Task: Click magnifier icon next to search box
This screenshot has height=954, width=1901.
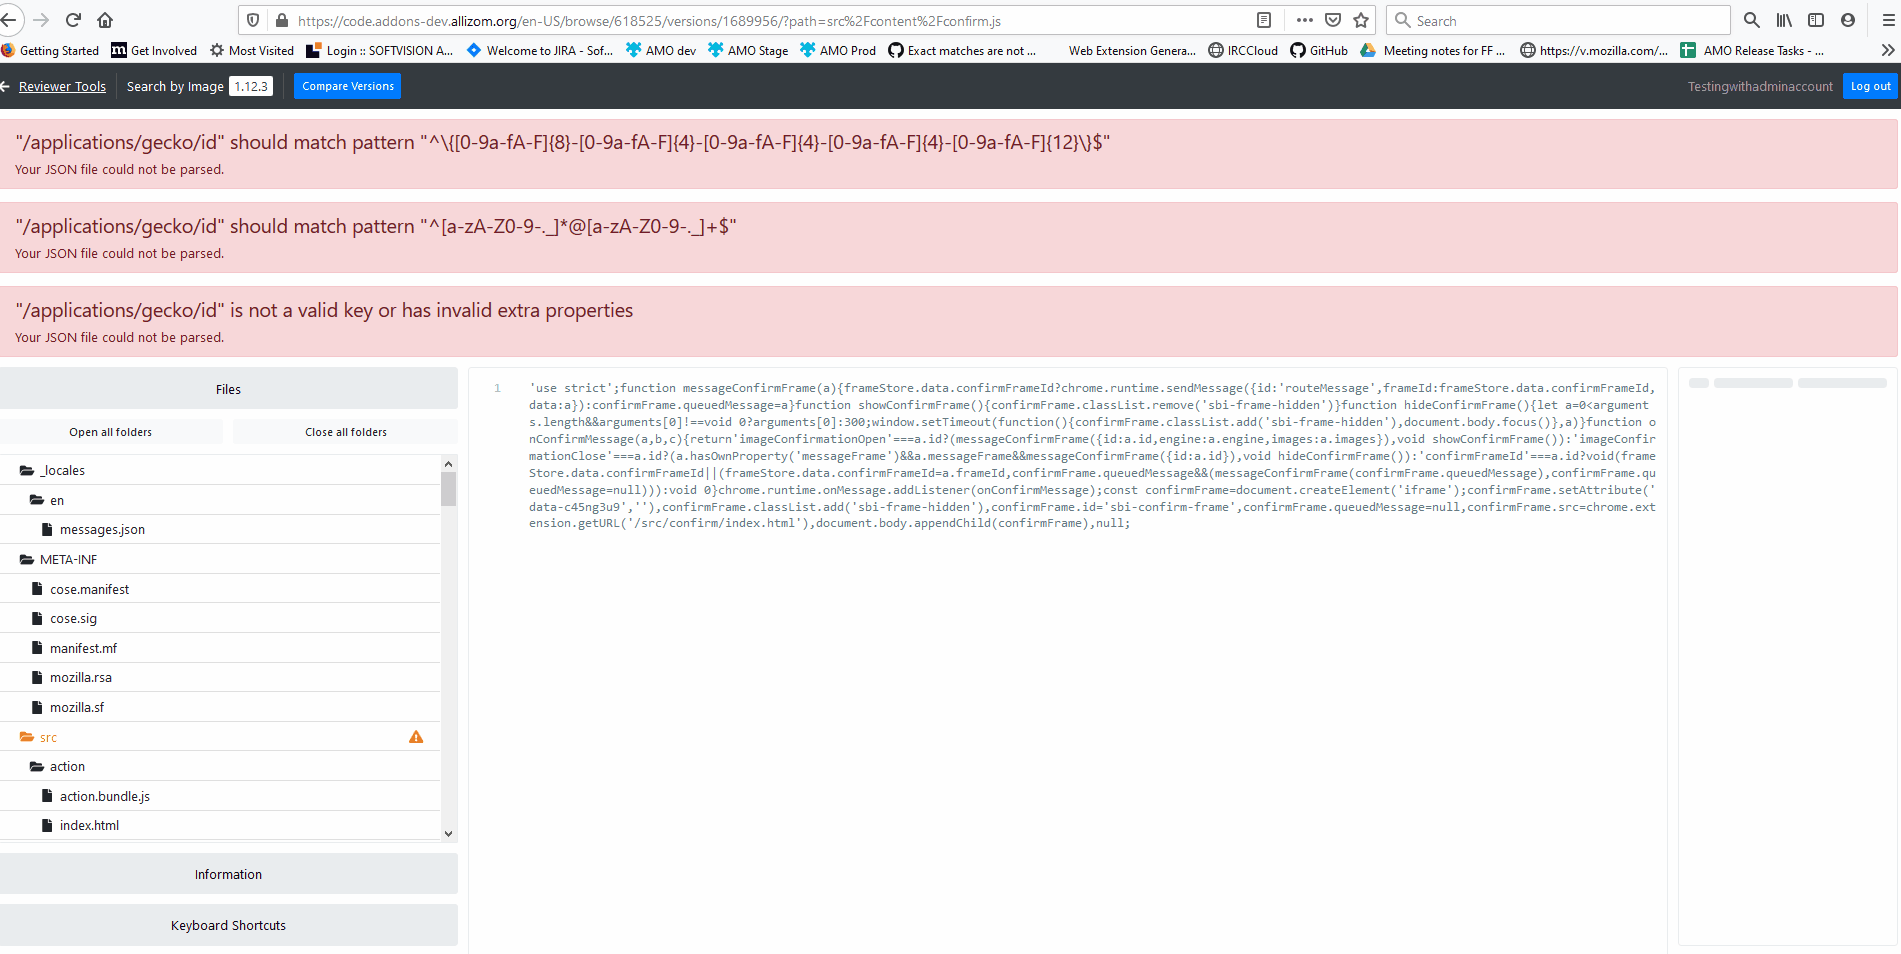Action: point(1752,20)
